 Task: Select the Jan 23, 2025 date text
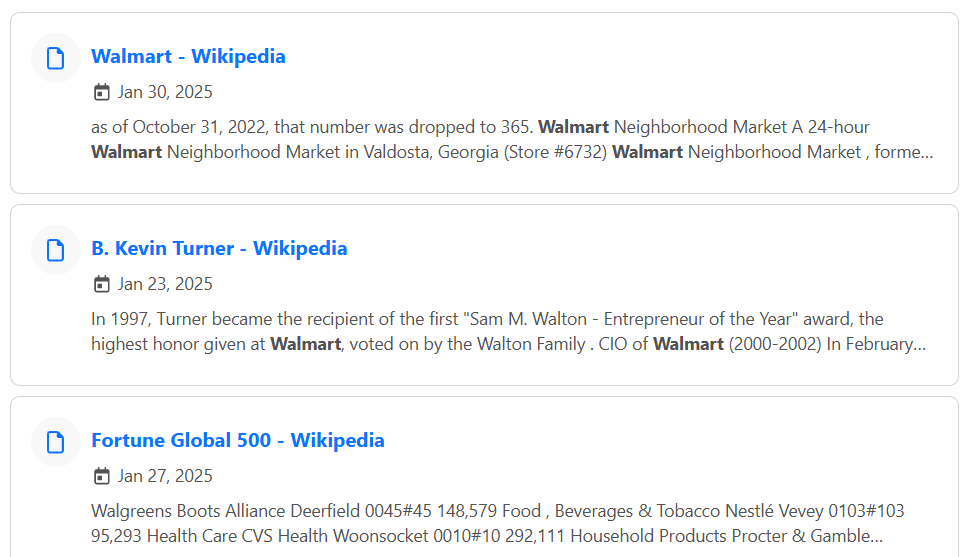pyautogui.click(x=165, y=284)
